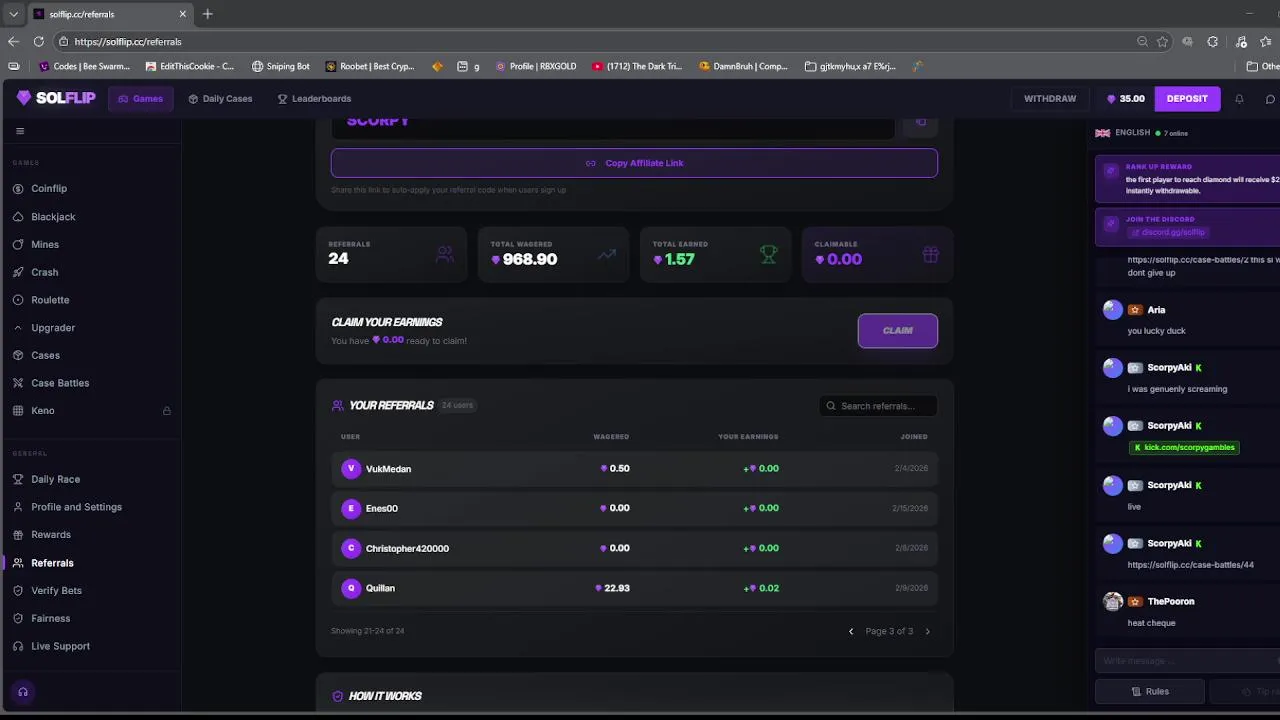Go to next referrals page

(x=927, y=631)
